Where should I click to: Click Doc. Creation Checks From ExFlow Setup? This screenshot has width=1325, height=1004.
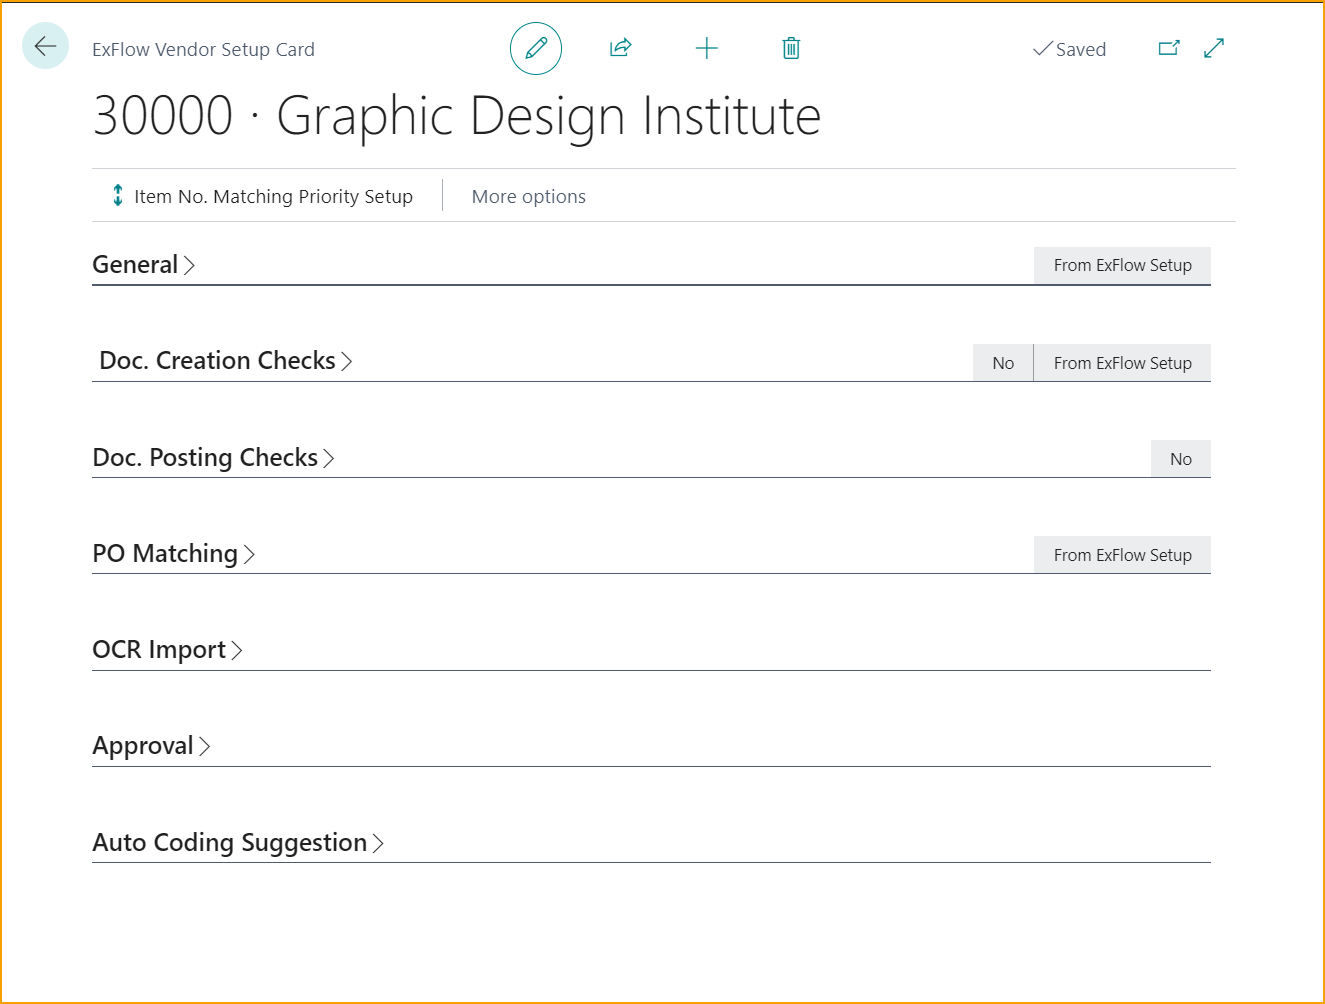[1122, 363]
